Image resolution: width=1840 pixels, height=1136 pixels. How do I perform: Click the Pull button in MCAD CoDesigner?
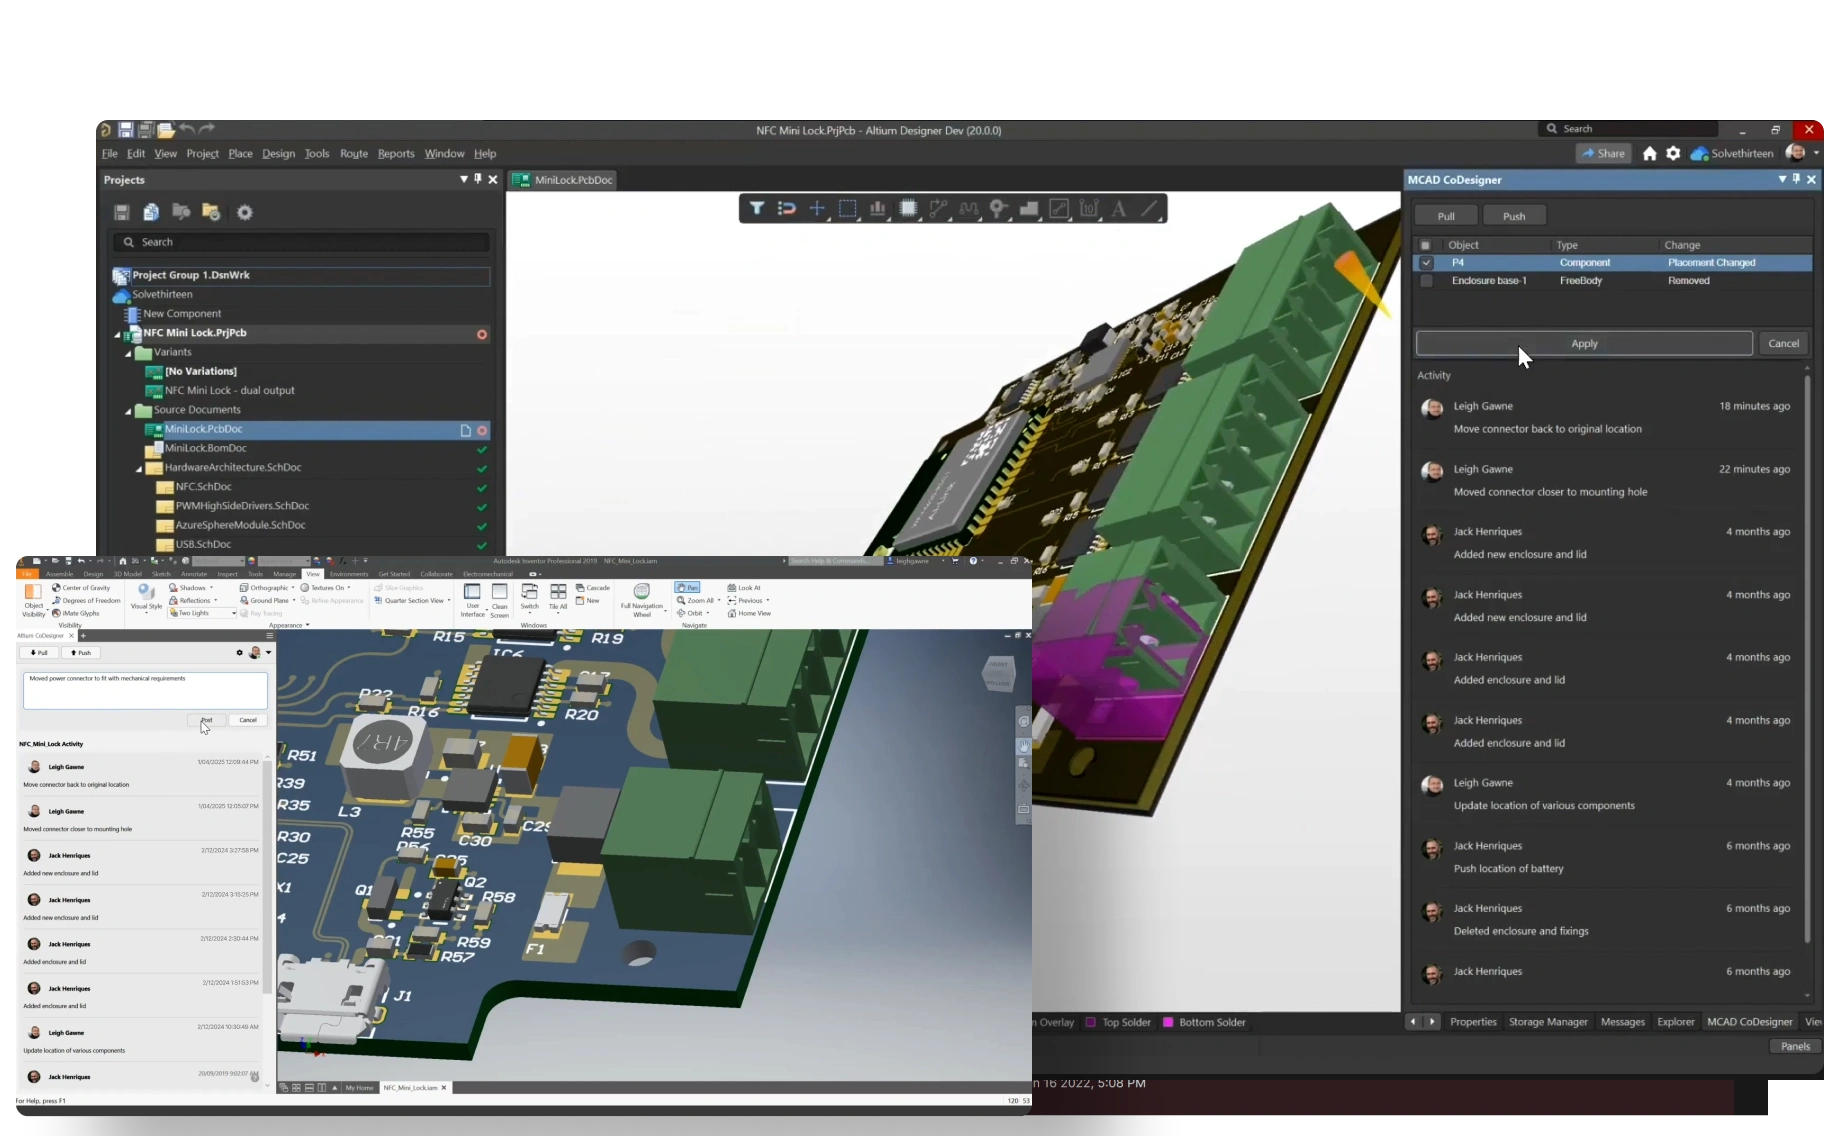1446,216
